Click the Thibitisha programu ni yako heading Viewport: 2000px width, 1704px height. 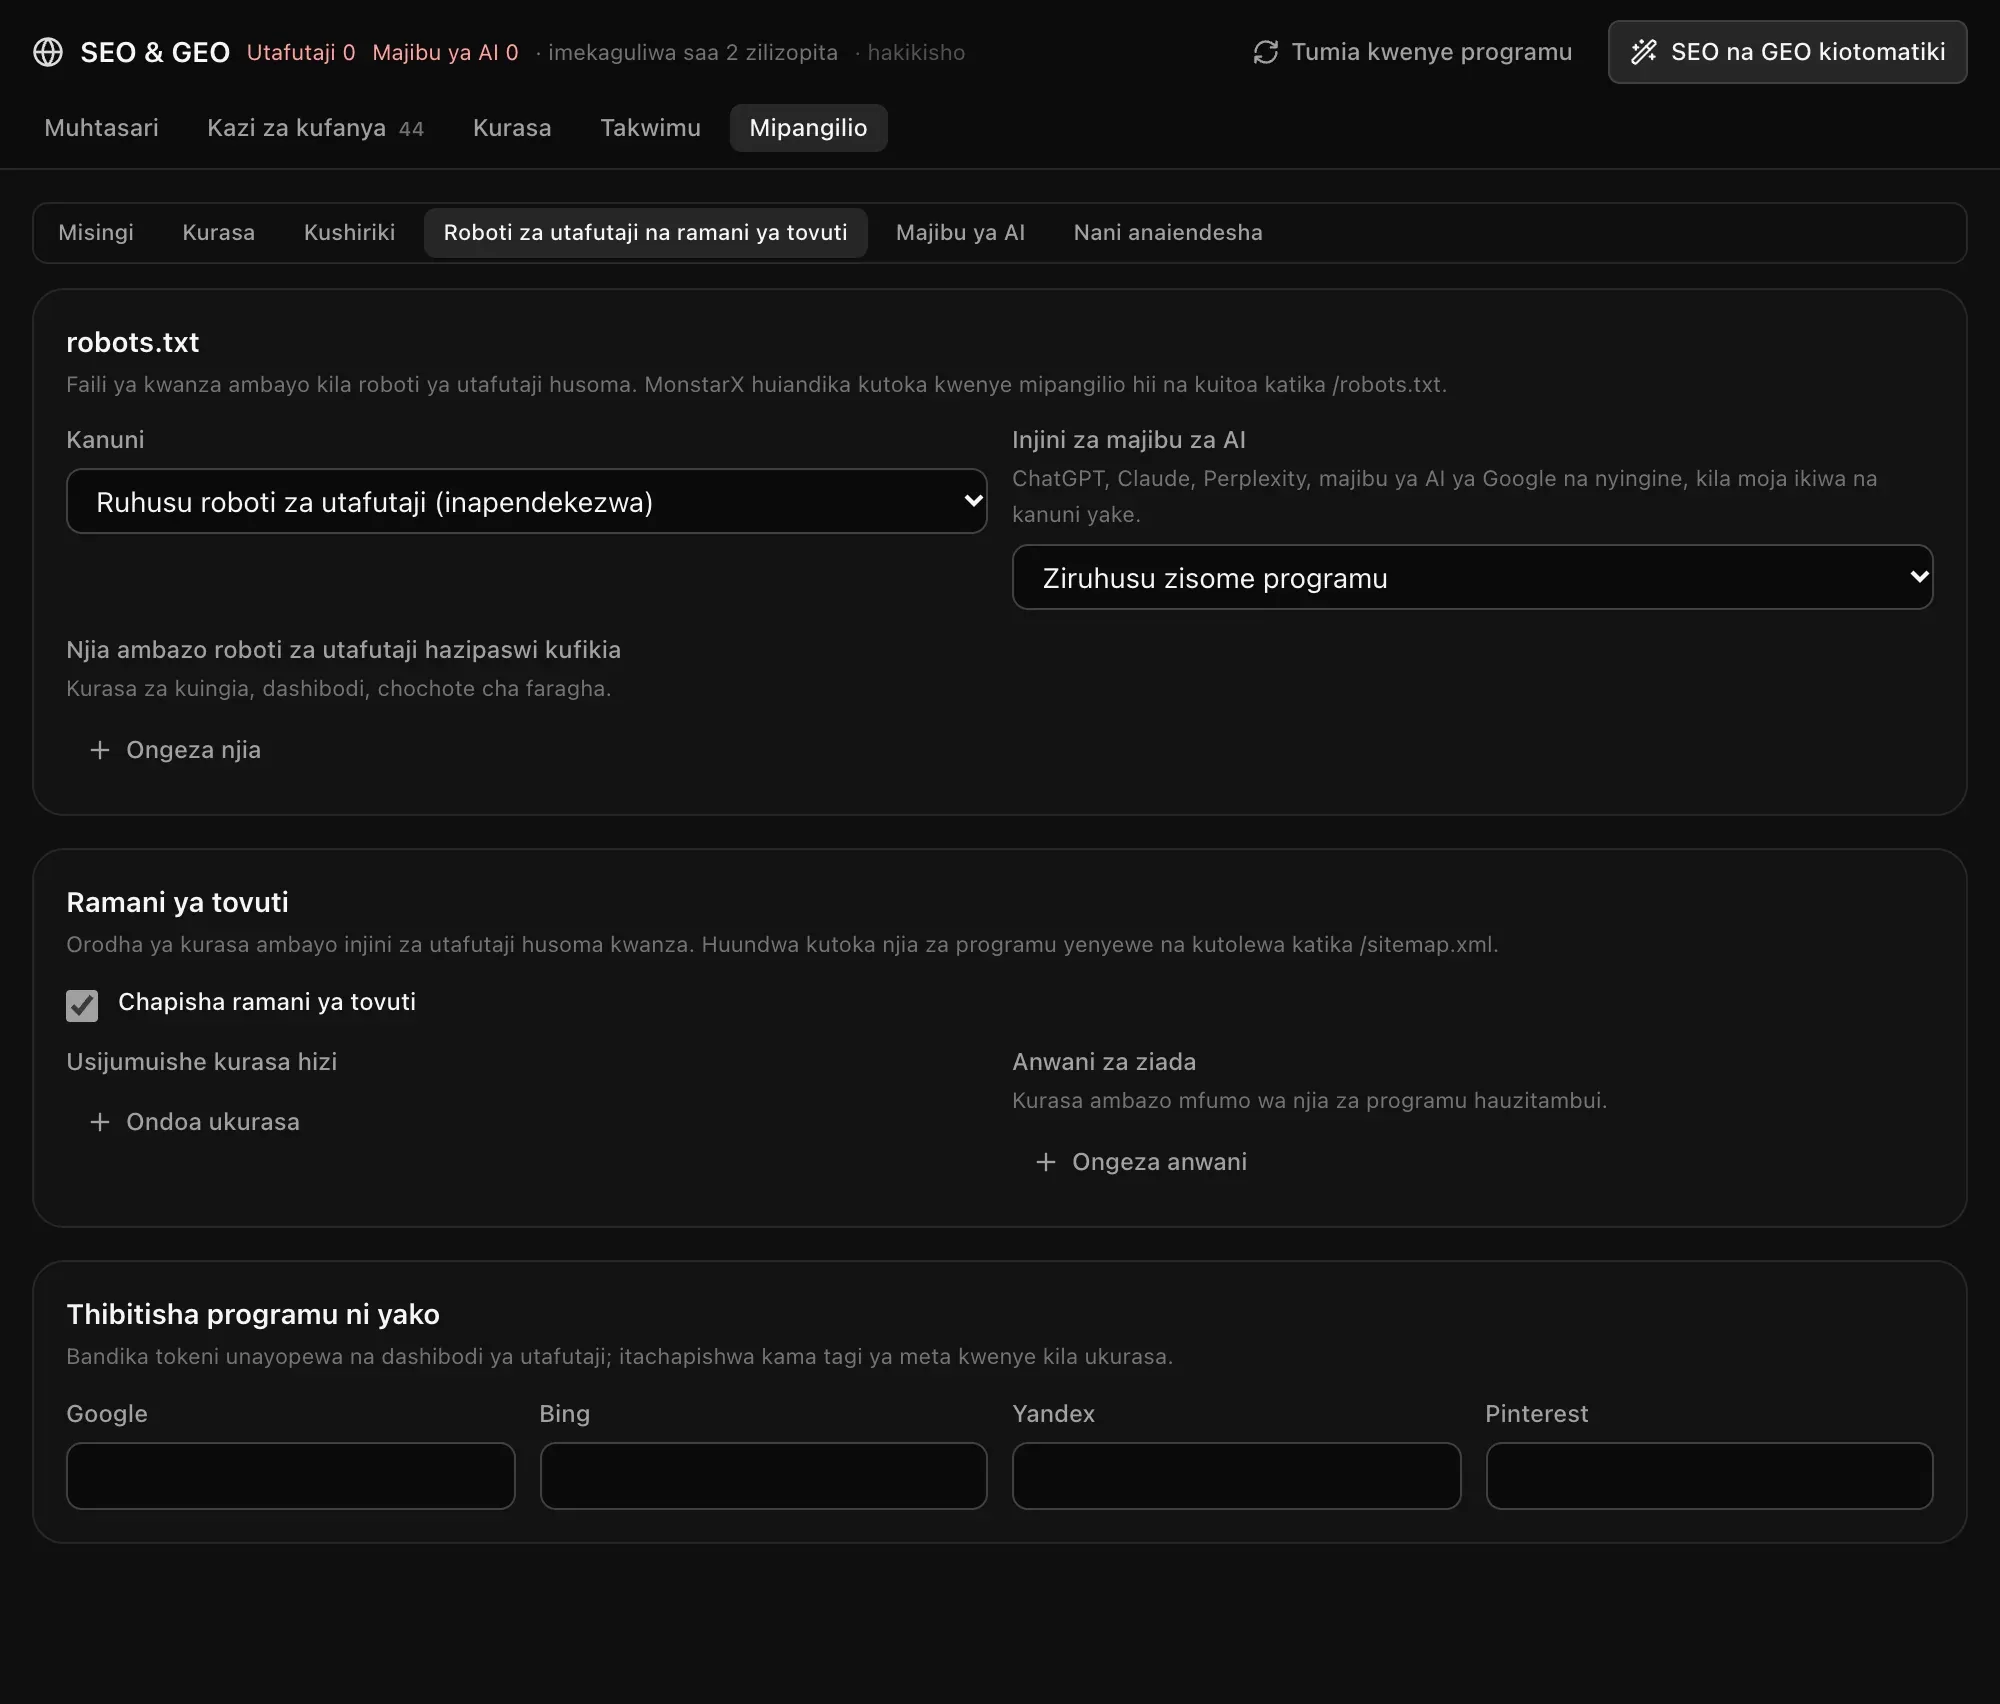(x=253, y=1314)
